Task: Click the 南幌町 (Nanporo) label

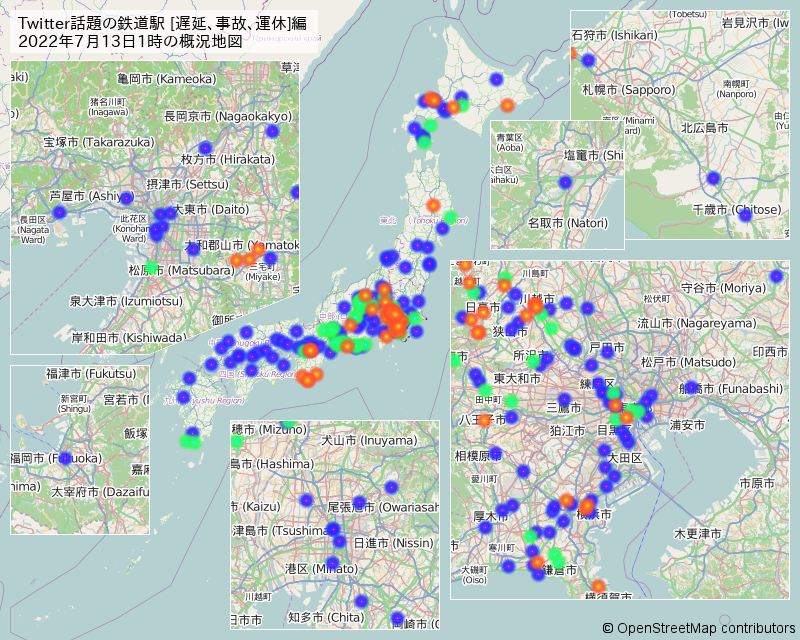Action: [x=736, y=89]
